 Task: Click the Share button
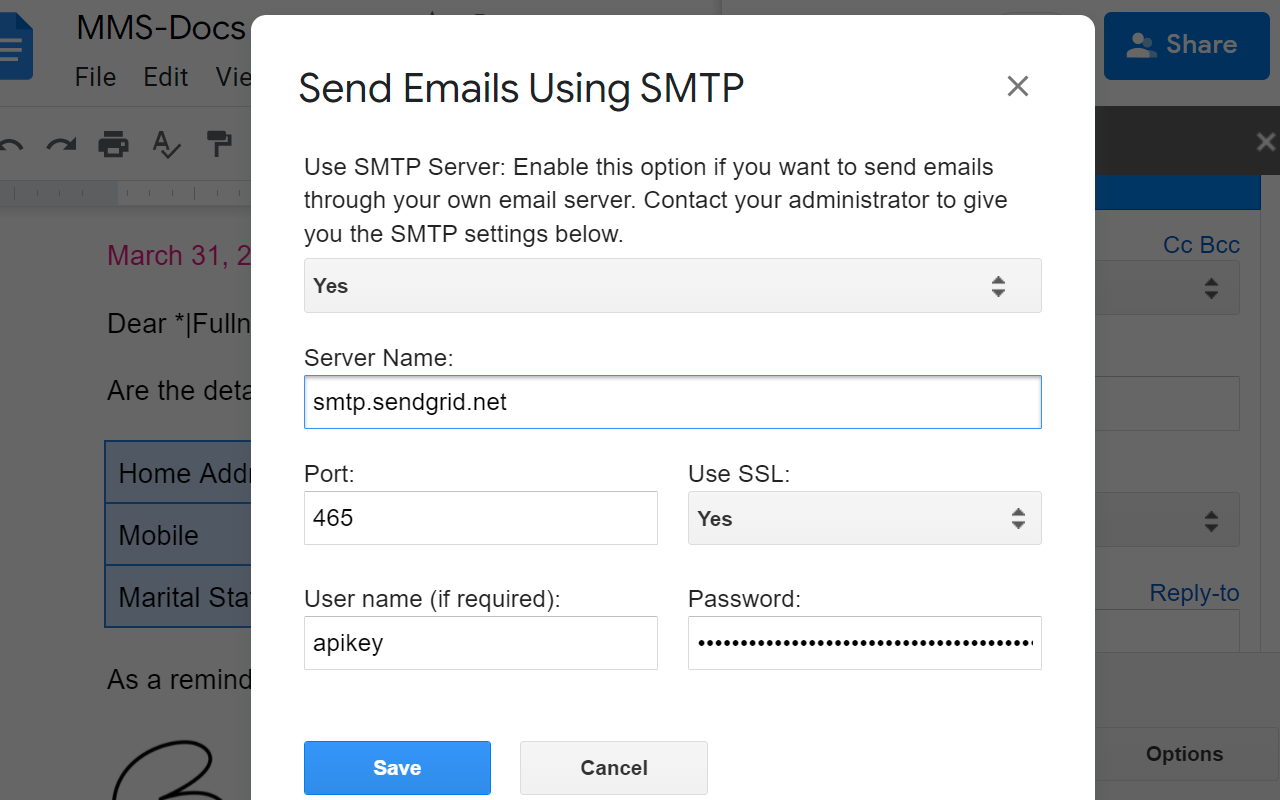coord(1186,45)
